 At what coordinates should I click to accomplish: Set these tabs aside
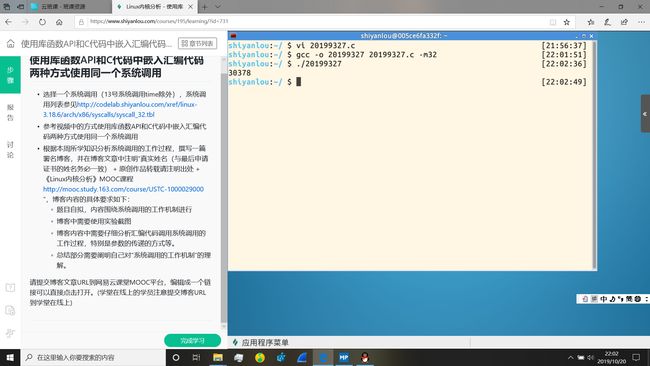coord(20,7)
